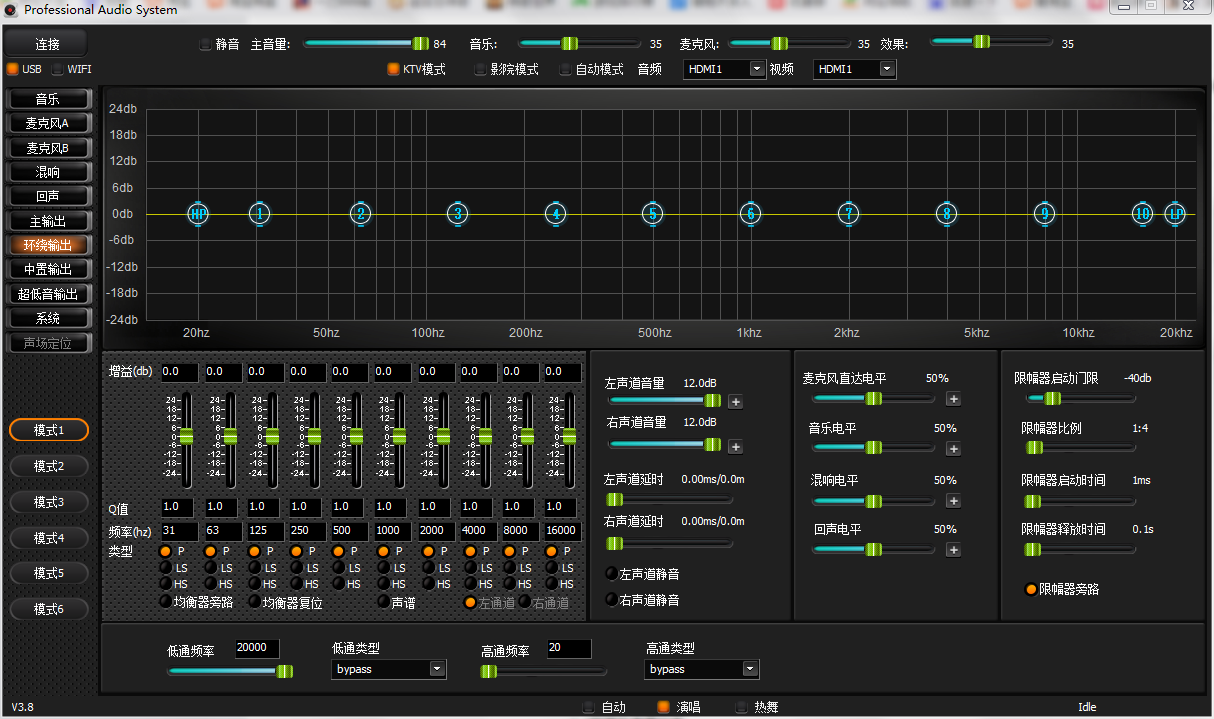Screen dimensions: 1214x719
Task: Open the 系统 system section
Action: [48, 318]
